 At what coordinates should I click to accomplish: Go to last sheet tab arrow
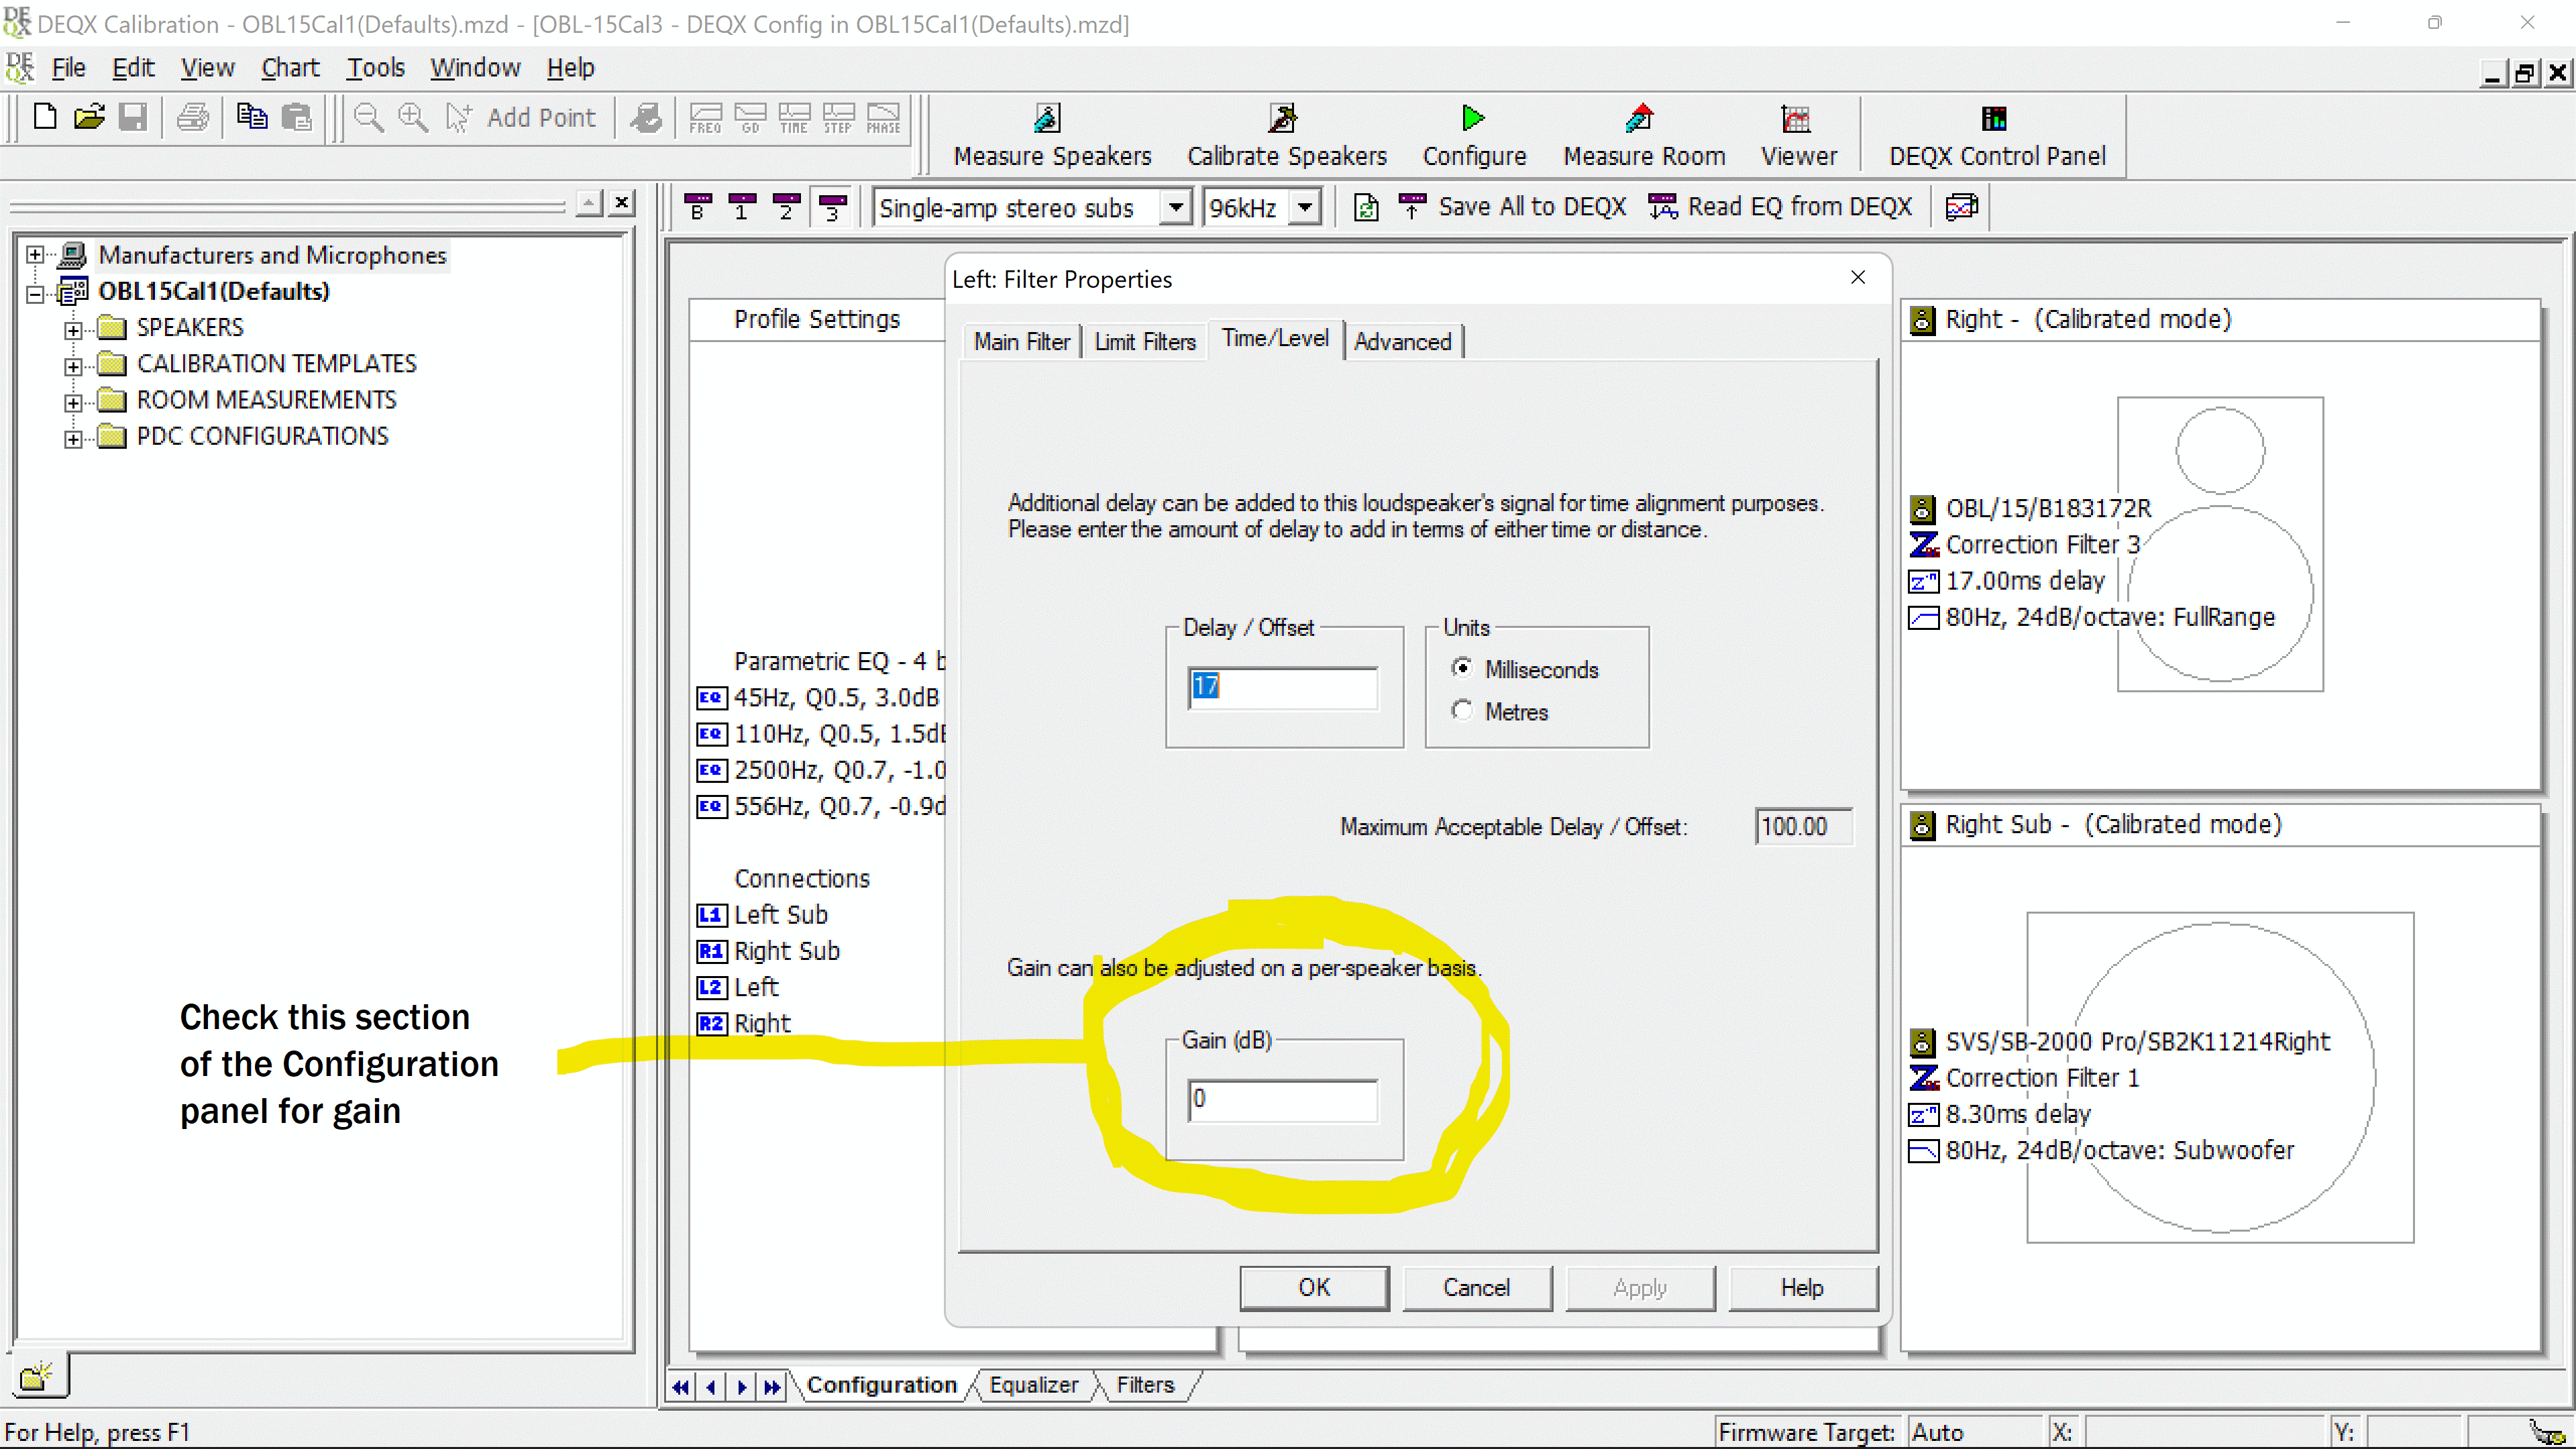pos(772,1386)
